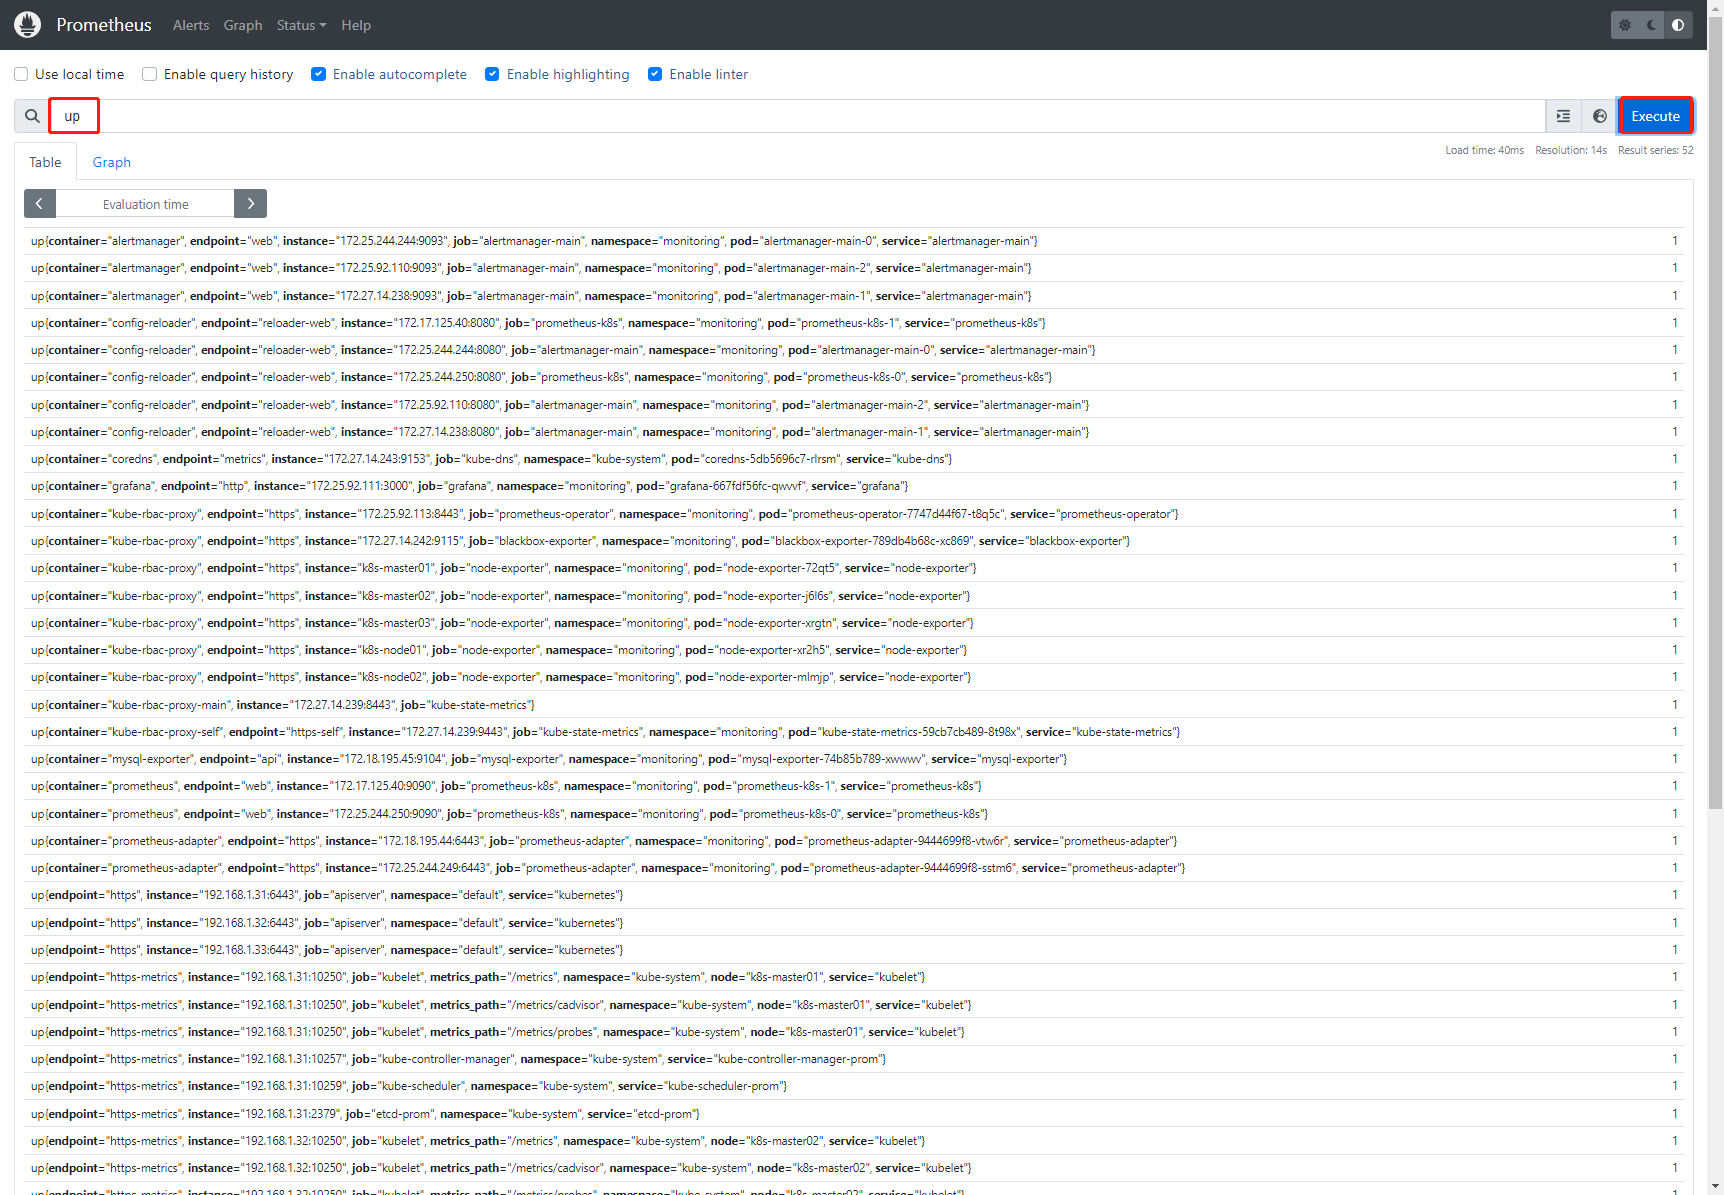Click the "Result series: 52" statistic
This screenshot has width=1724, height=1195.
(1656, 150)
